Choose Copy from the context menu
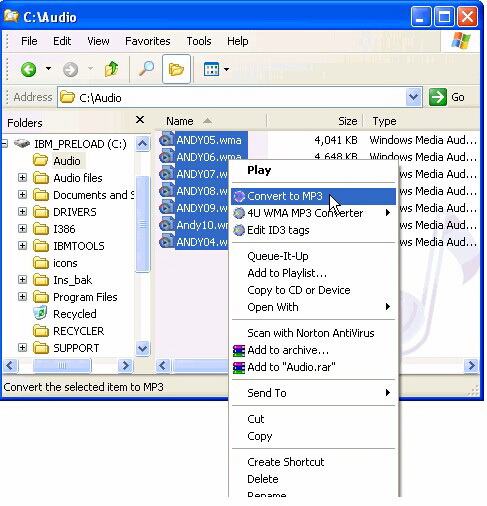 313,436
